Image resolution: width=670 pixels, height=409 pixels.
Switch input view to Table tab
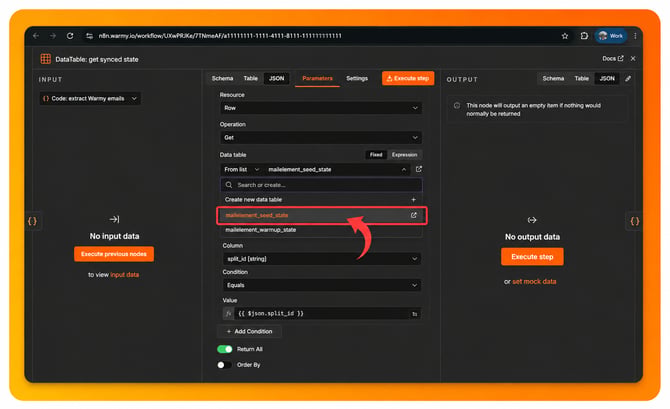point(250,79)
